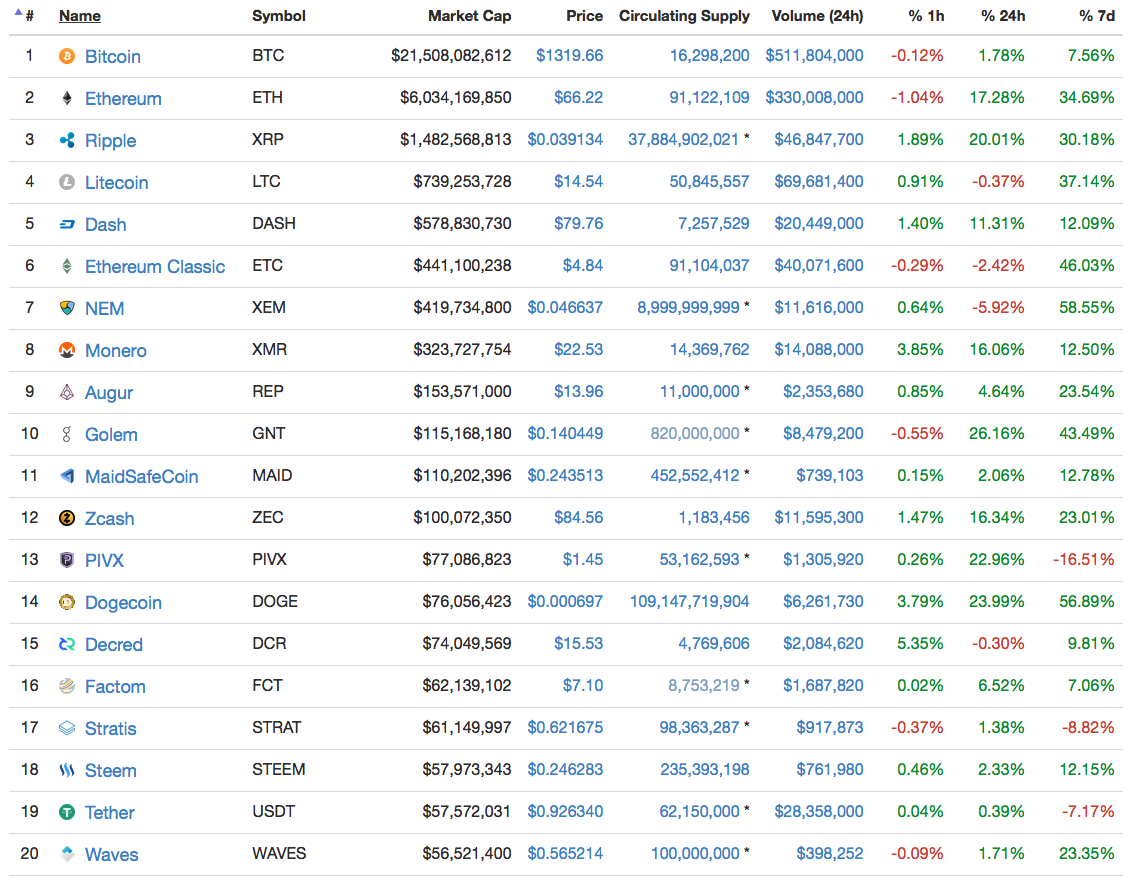This screenshot has height=881, width=1135.
Task: Sort by % 24h column header
Action: pos(1003,16)
